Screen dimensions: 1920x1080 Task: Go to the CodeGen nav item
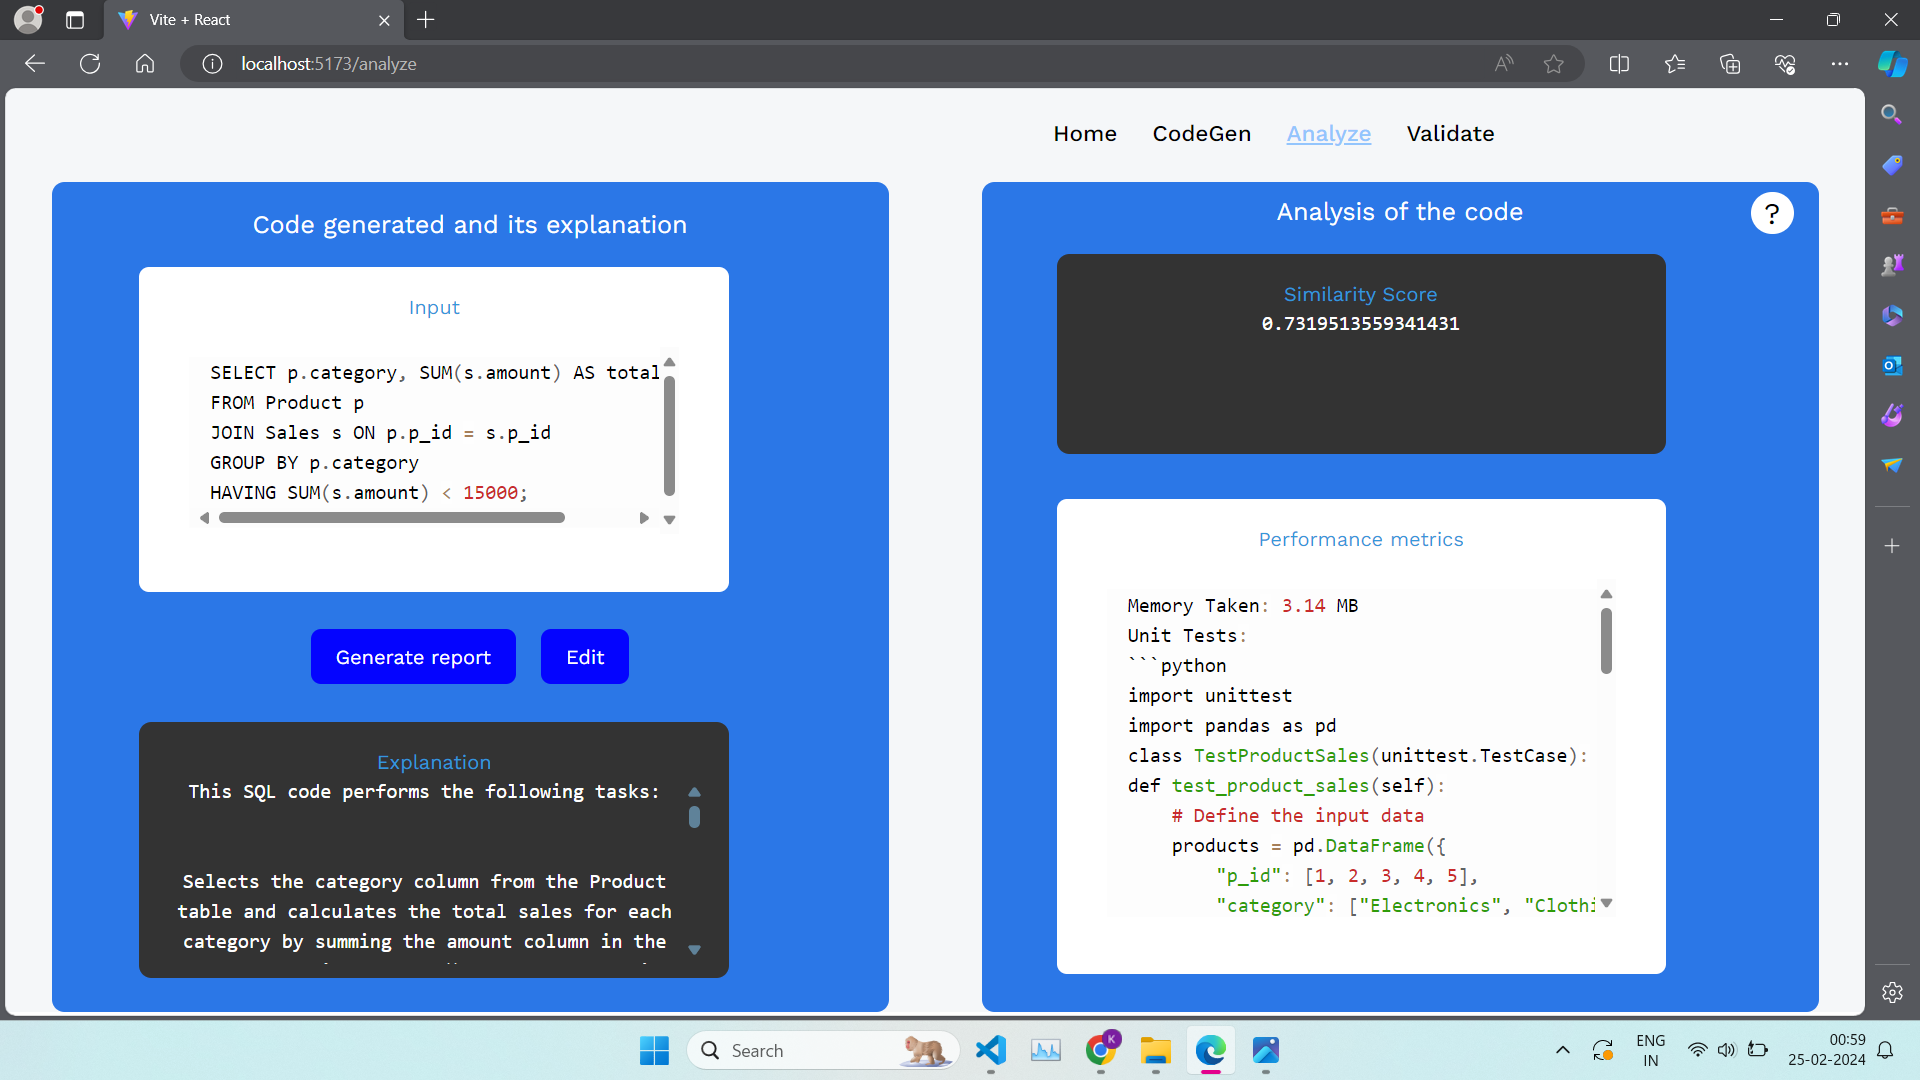1201,134
